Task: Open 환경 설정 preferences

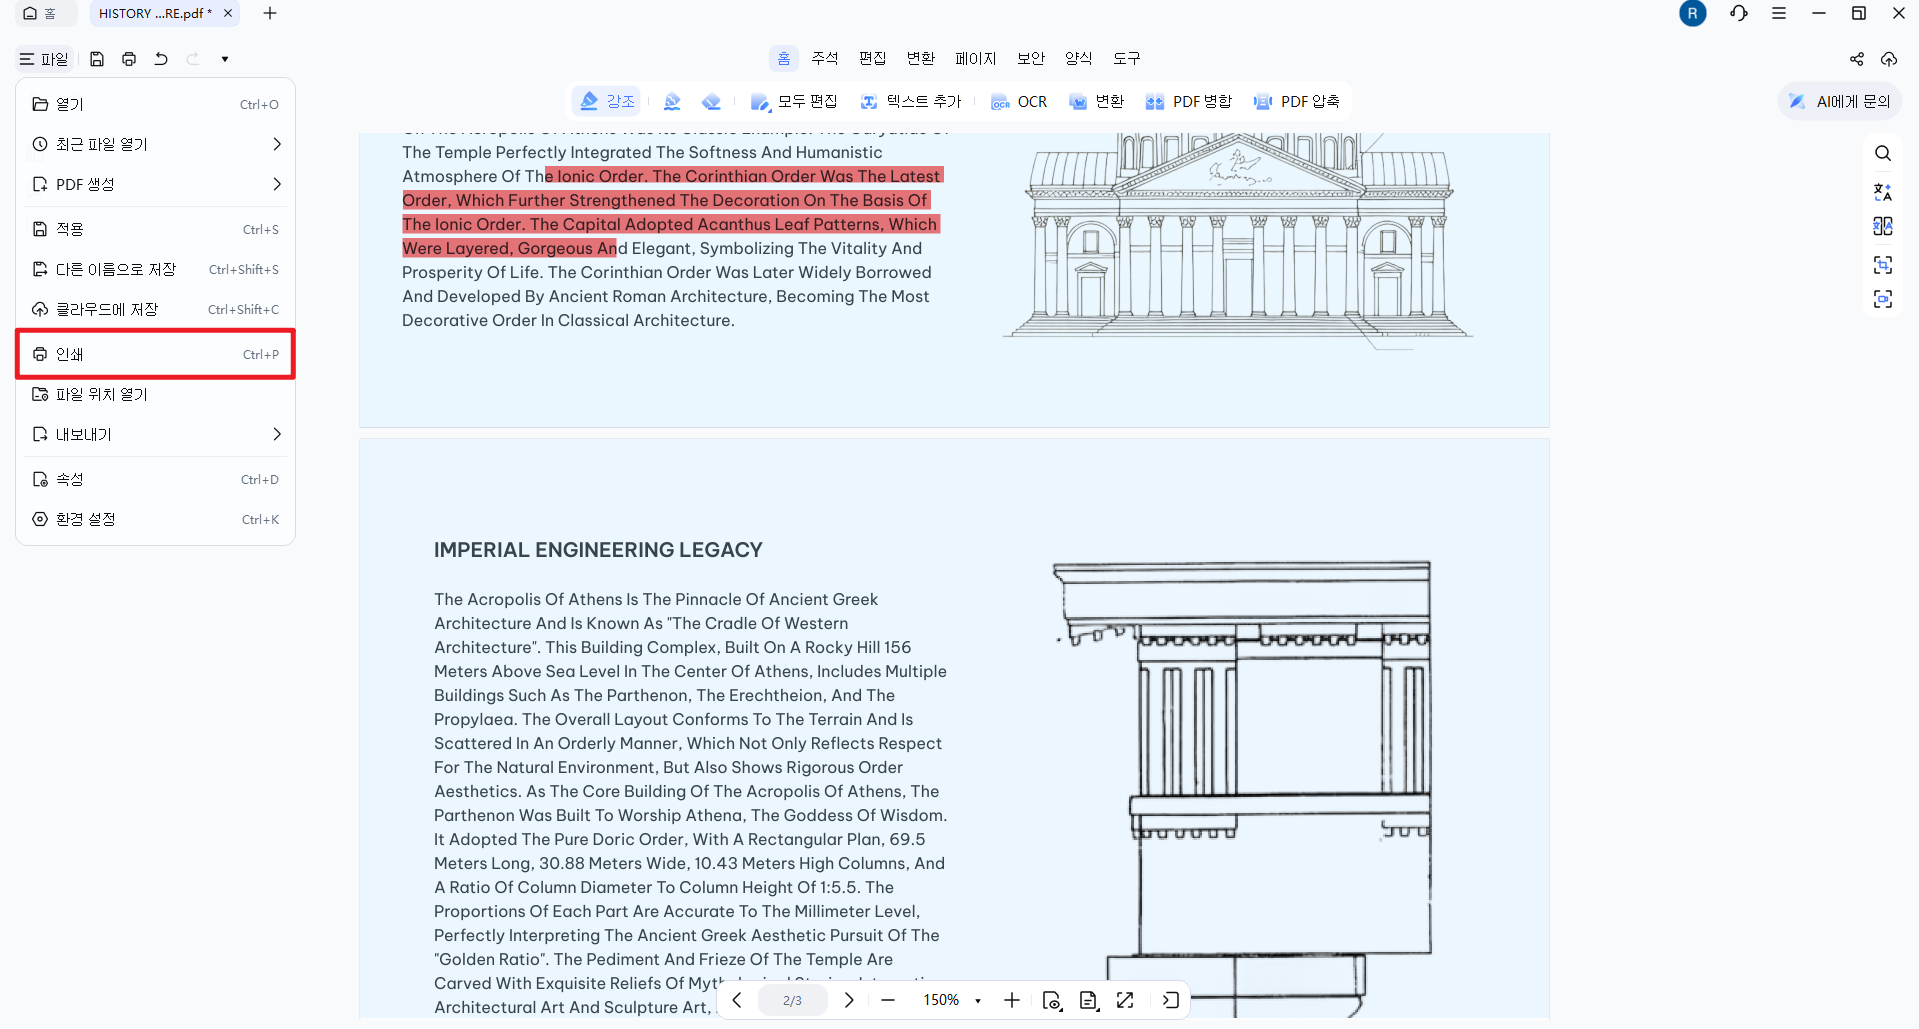Action: (x=156, y=519)
